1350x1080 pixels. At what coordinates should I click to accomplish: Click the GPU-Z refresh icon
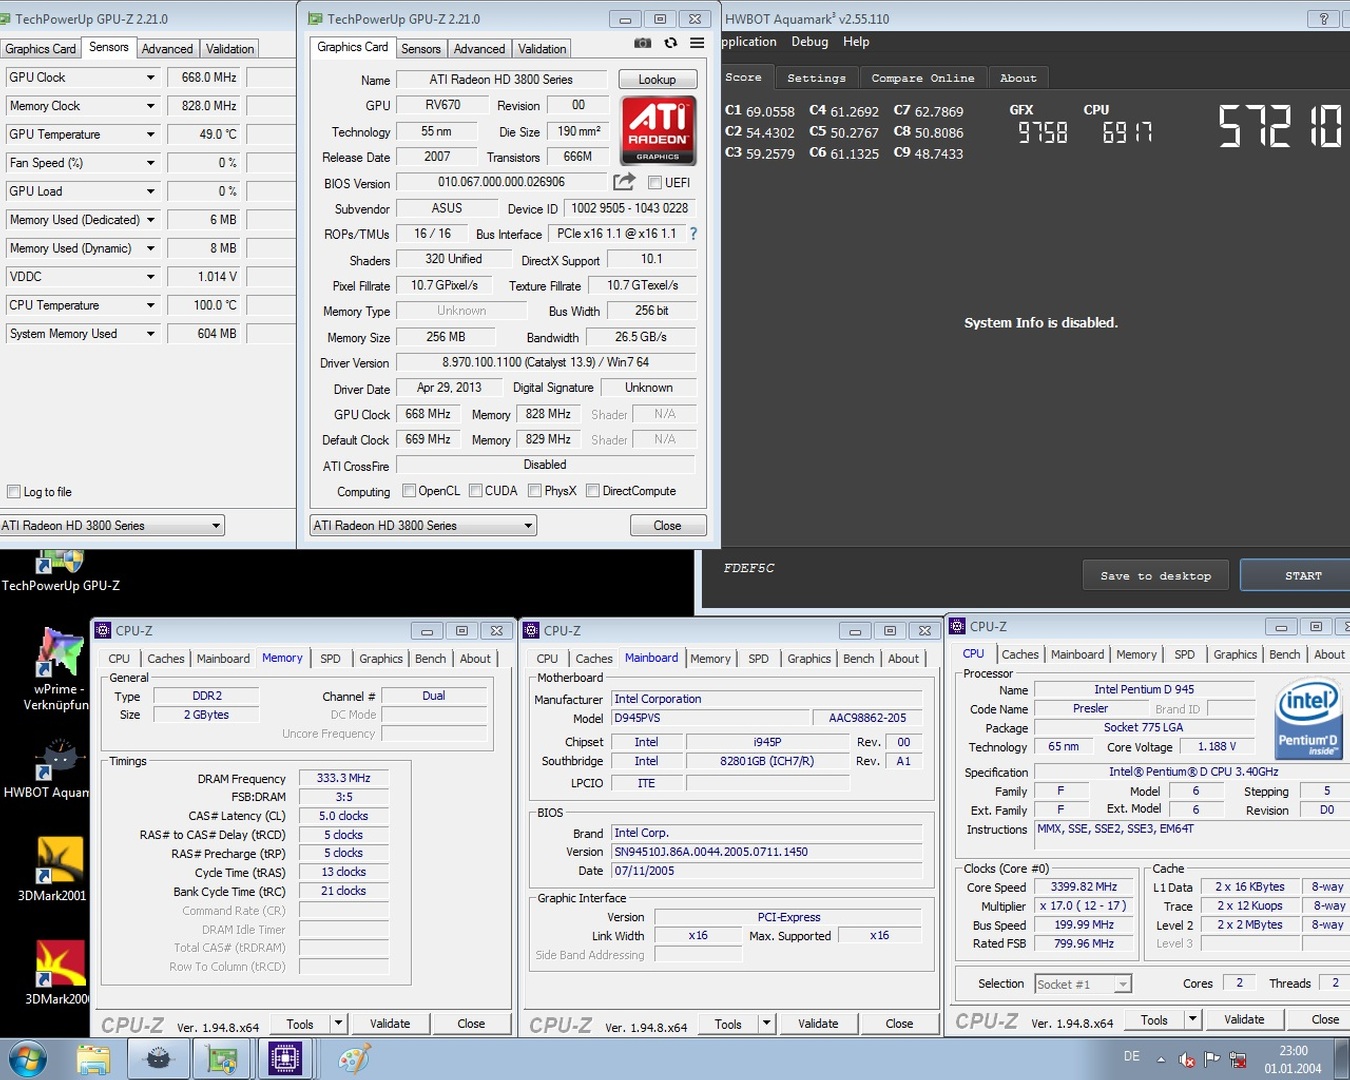[670, 43]
